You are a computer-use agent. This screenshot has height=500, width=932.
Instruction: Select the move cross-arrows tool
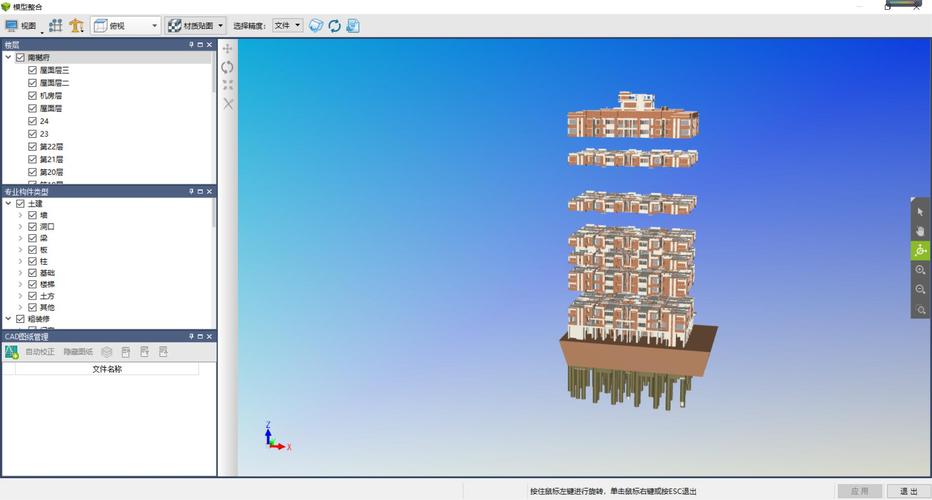pos(228,48)
